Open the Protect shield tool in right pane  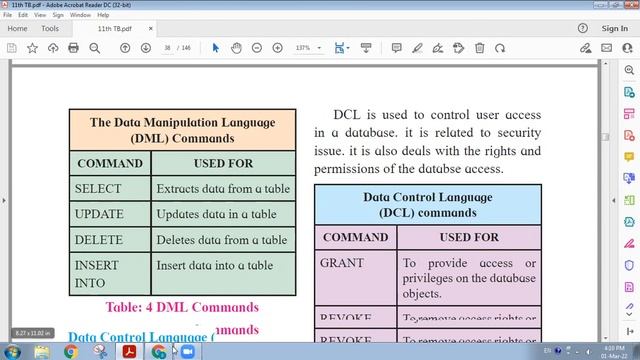click(x=629, y=265)
